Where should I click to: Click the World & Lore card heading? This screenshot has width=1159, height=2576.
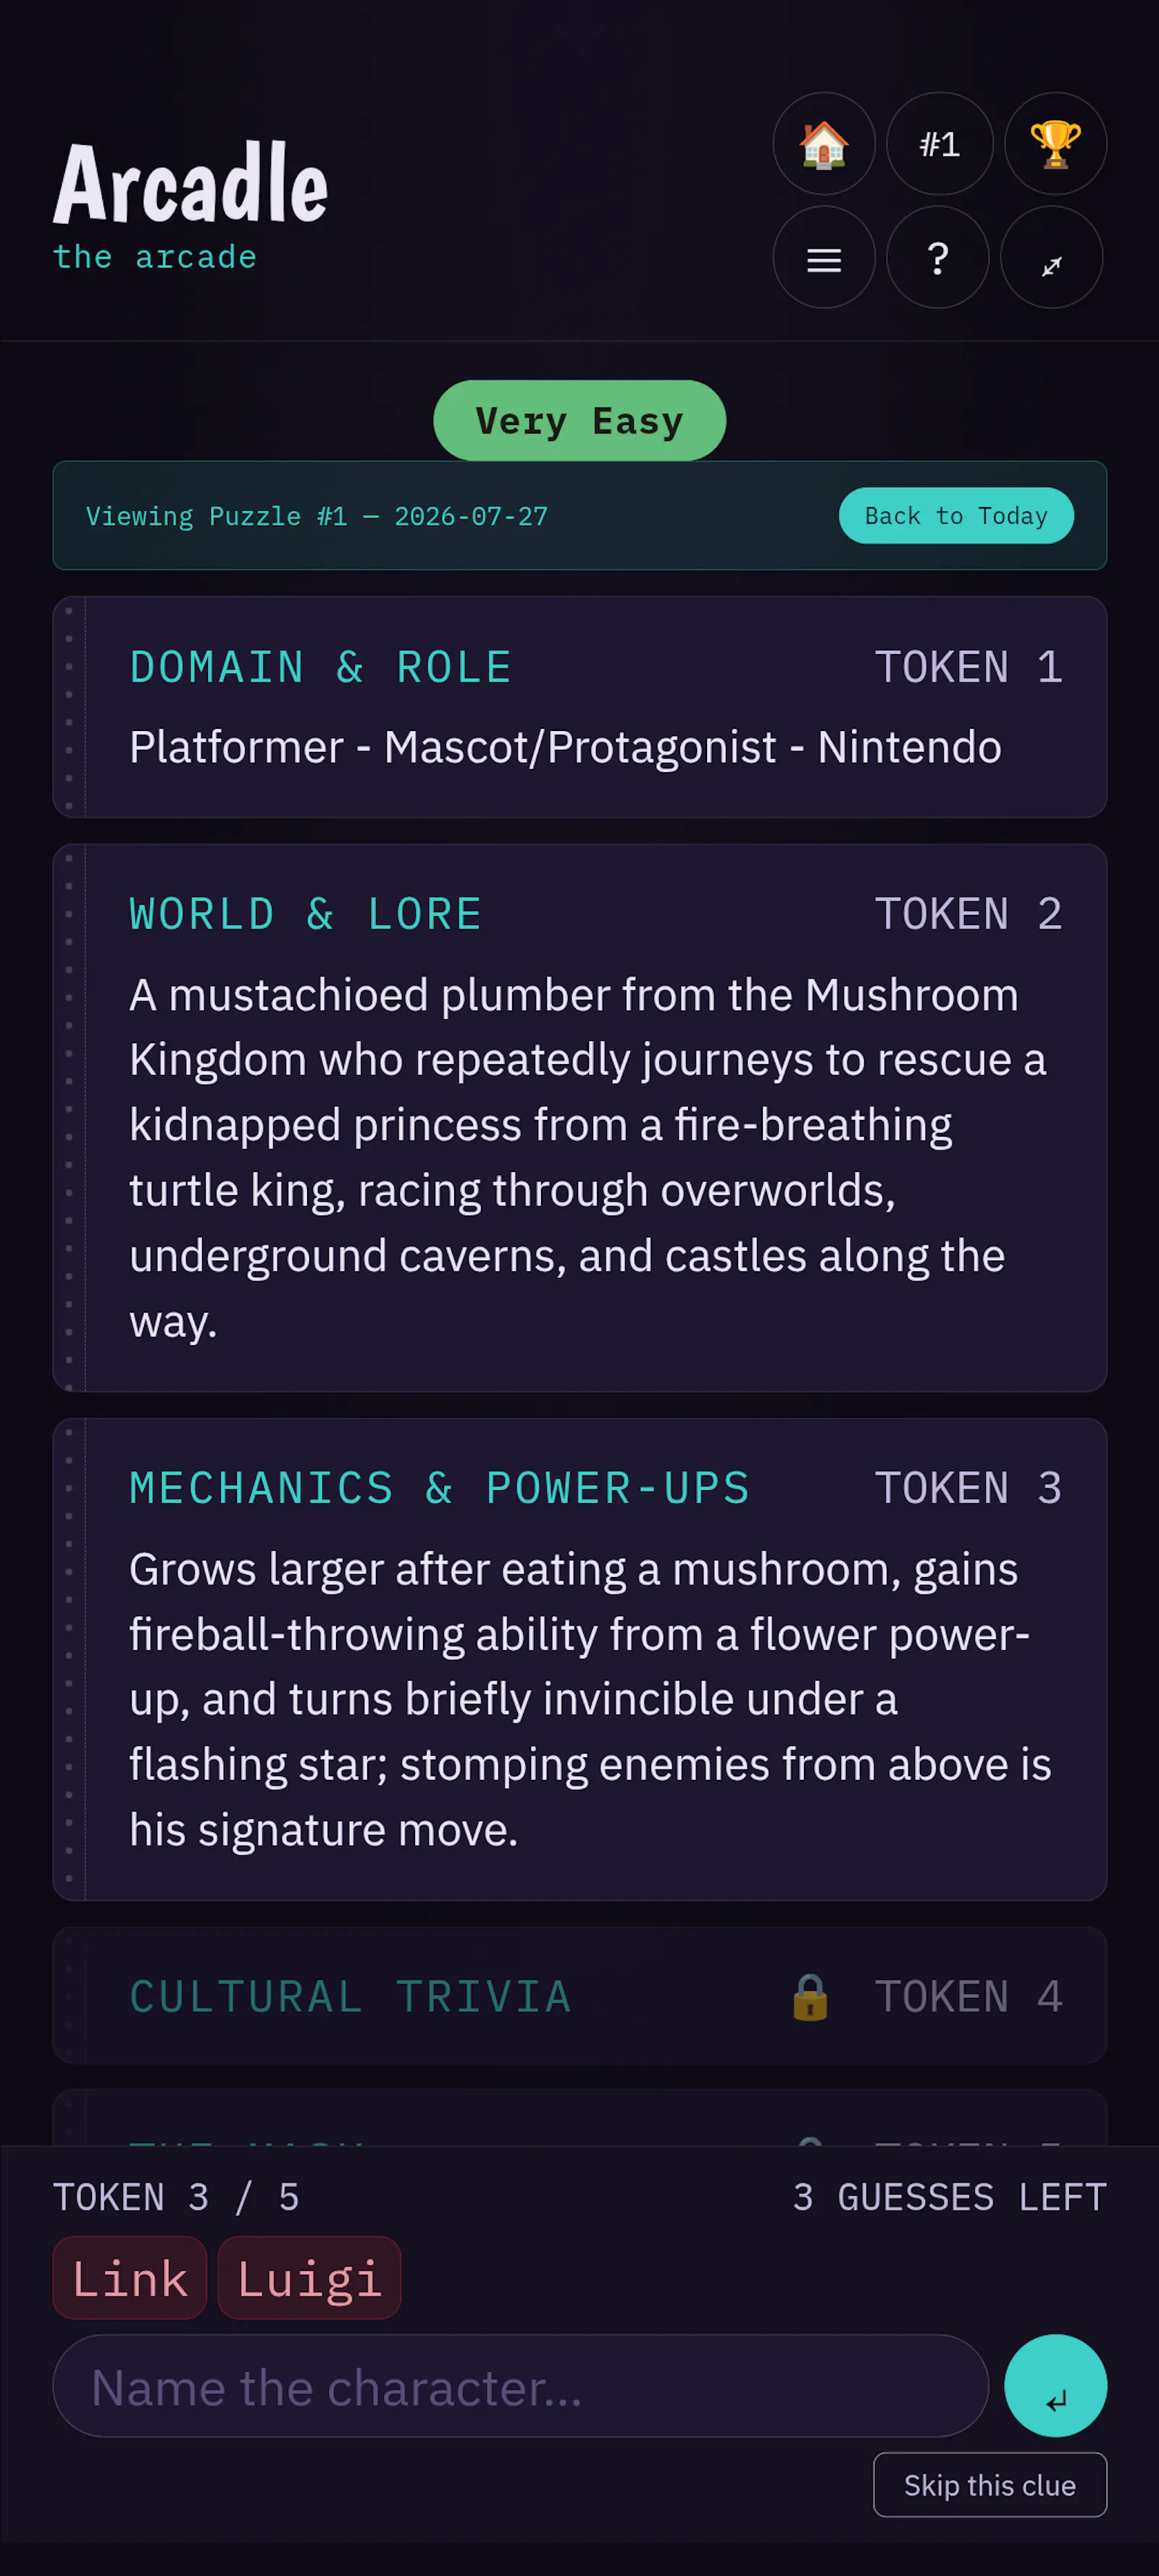(x=306, y=914)
